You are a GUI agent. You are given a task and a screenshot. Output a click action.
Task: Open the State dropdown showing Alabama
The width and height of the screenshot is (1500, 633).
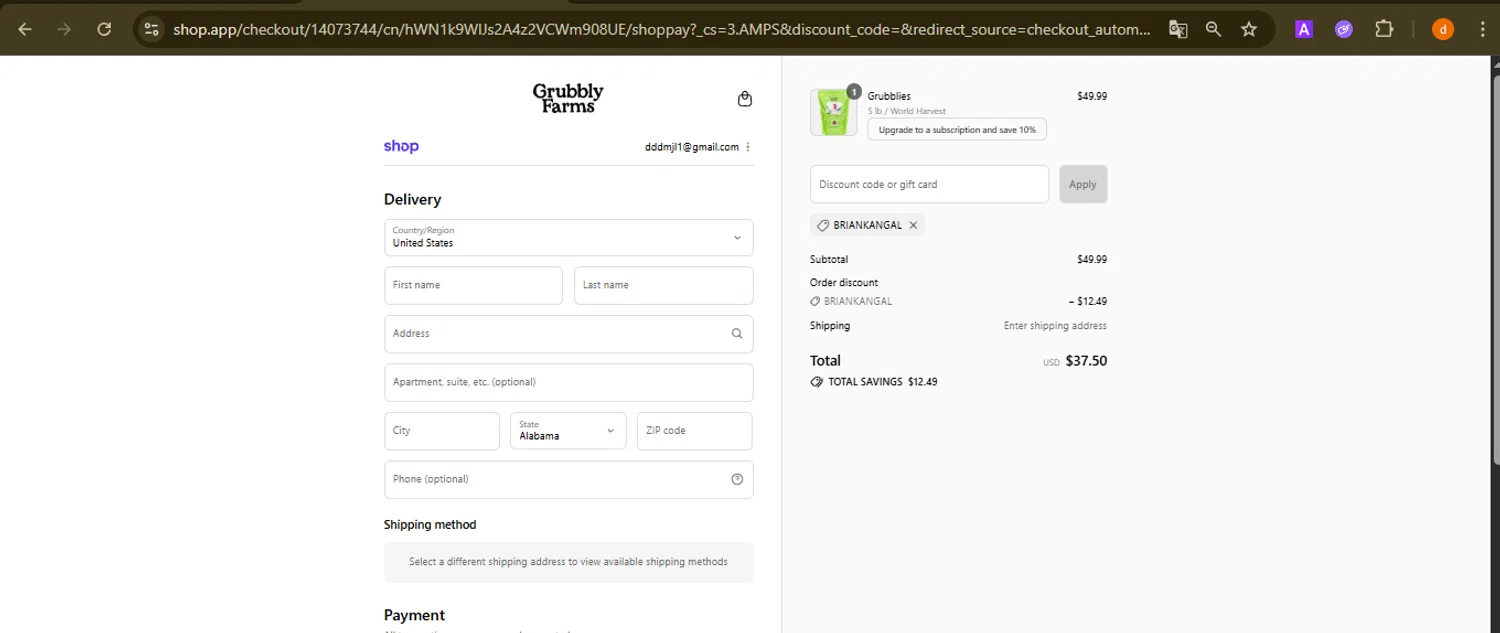(x=568, y=431)
